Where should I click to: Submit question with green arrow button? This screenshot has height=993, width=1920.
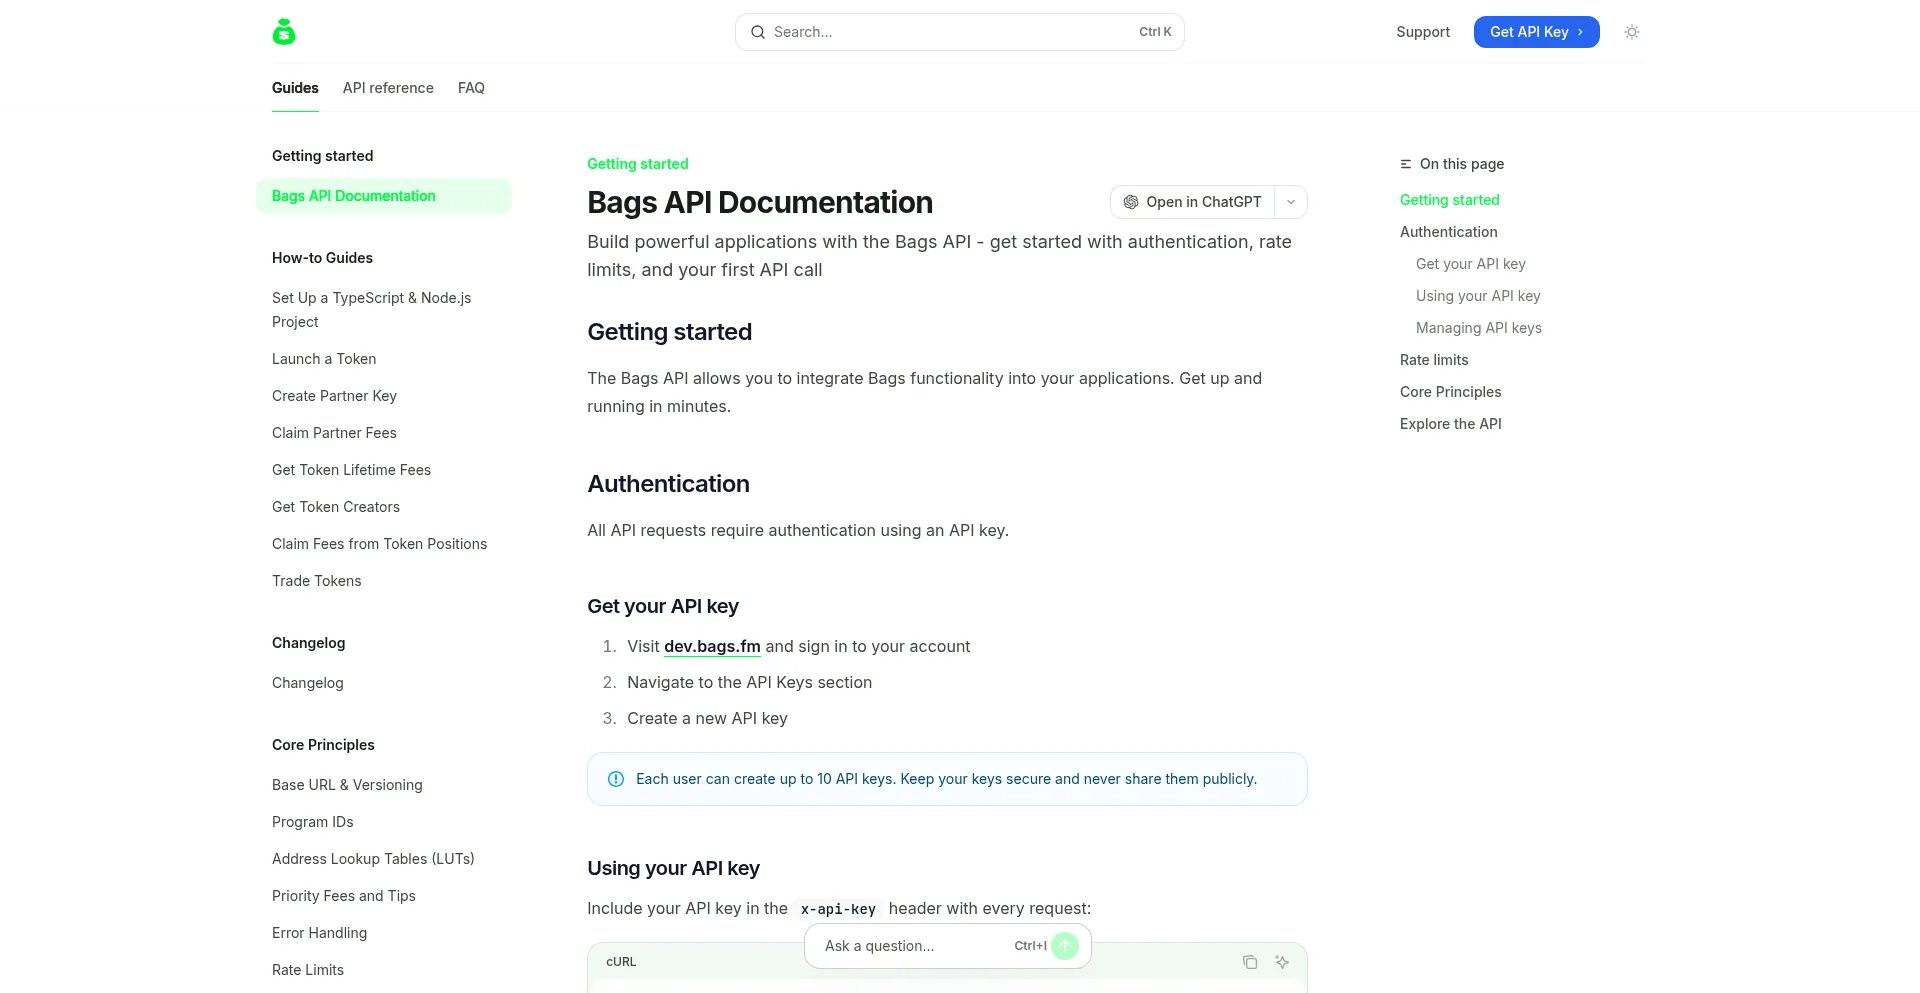coord(1065,946)
